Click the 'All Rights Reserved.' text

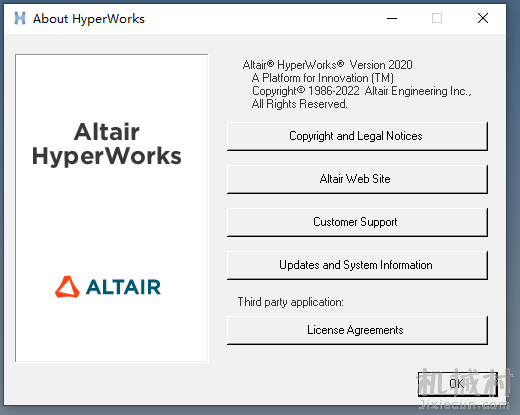tap(299, 104)
